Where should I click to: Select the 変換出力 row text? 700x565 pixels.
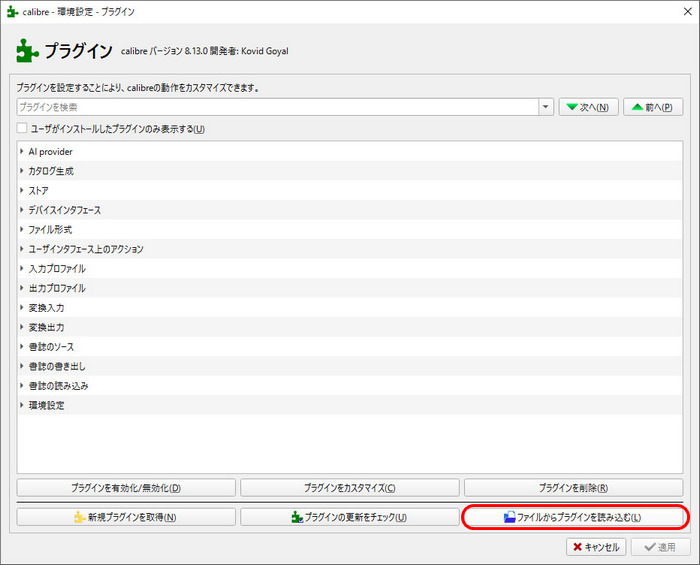46,327
